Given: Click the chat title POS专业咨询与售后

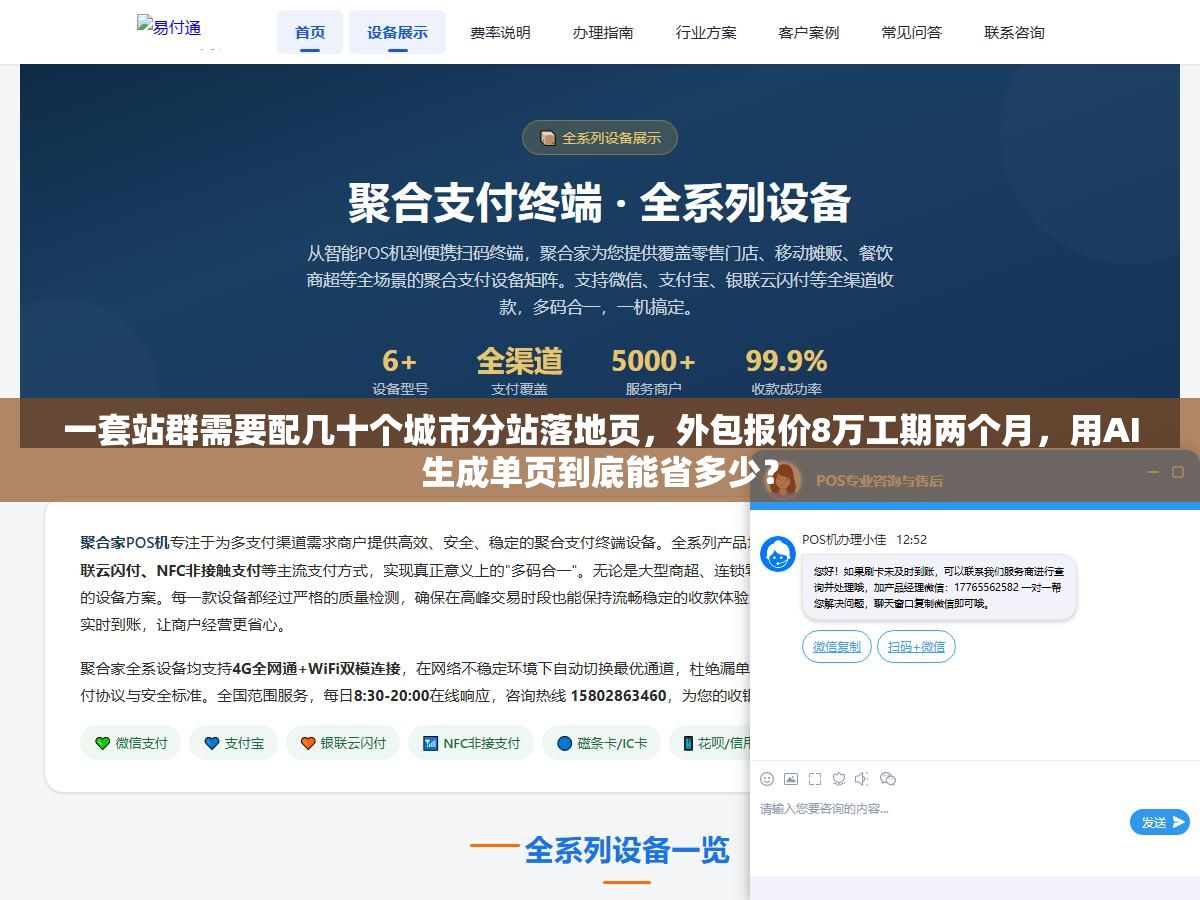Looking at the screenshot, I should [x=879, y=480].
